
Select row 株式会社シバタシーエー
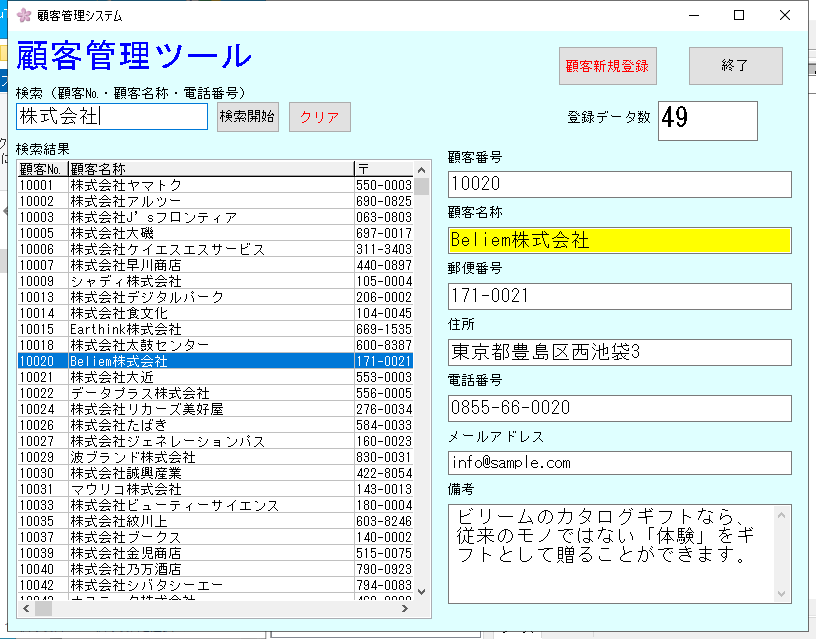tap(215, 585)
